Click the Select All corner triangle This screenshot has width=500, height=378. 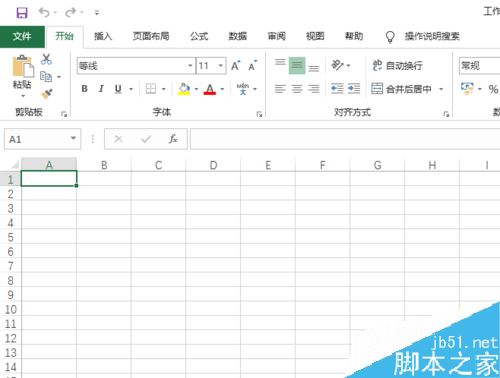pos(15,165)
